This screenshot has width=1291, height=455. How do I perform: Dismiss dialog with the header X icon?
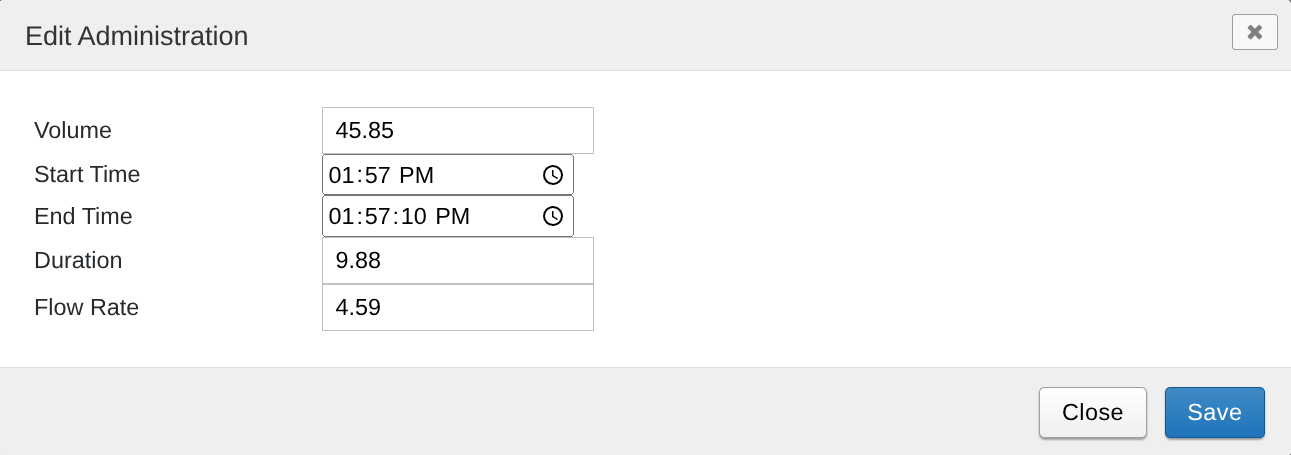pyautogui.click(x=1254, y=32)
